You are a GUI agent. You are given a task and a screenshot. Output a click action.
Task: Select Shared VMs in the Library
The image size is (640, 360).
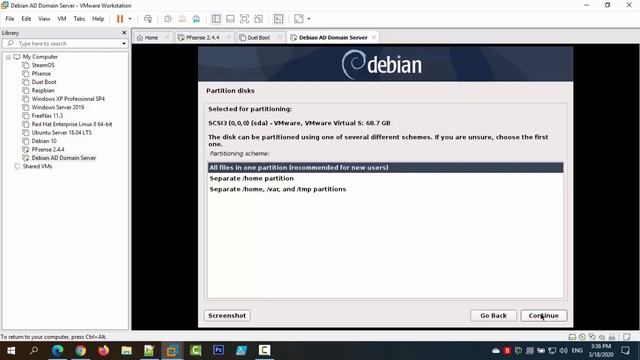pyautogui.click(x=37, y=166)
